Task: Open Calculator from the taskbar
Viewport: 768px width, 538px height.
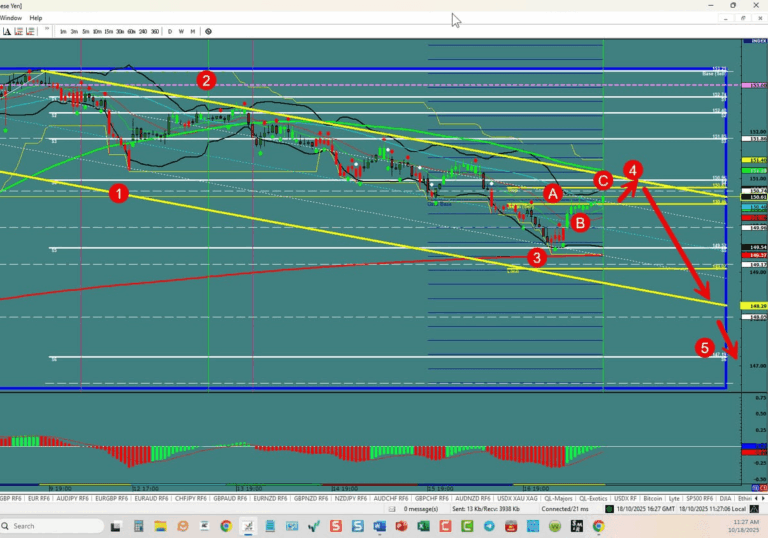Action: click(138, 527)
